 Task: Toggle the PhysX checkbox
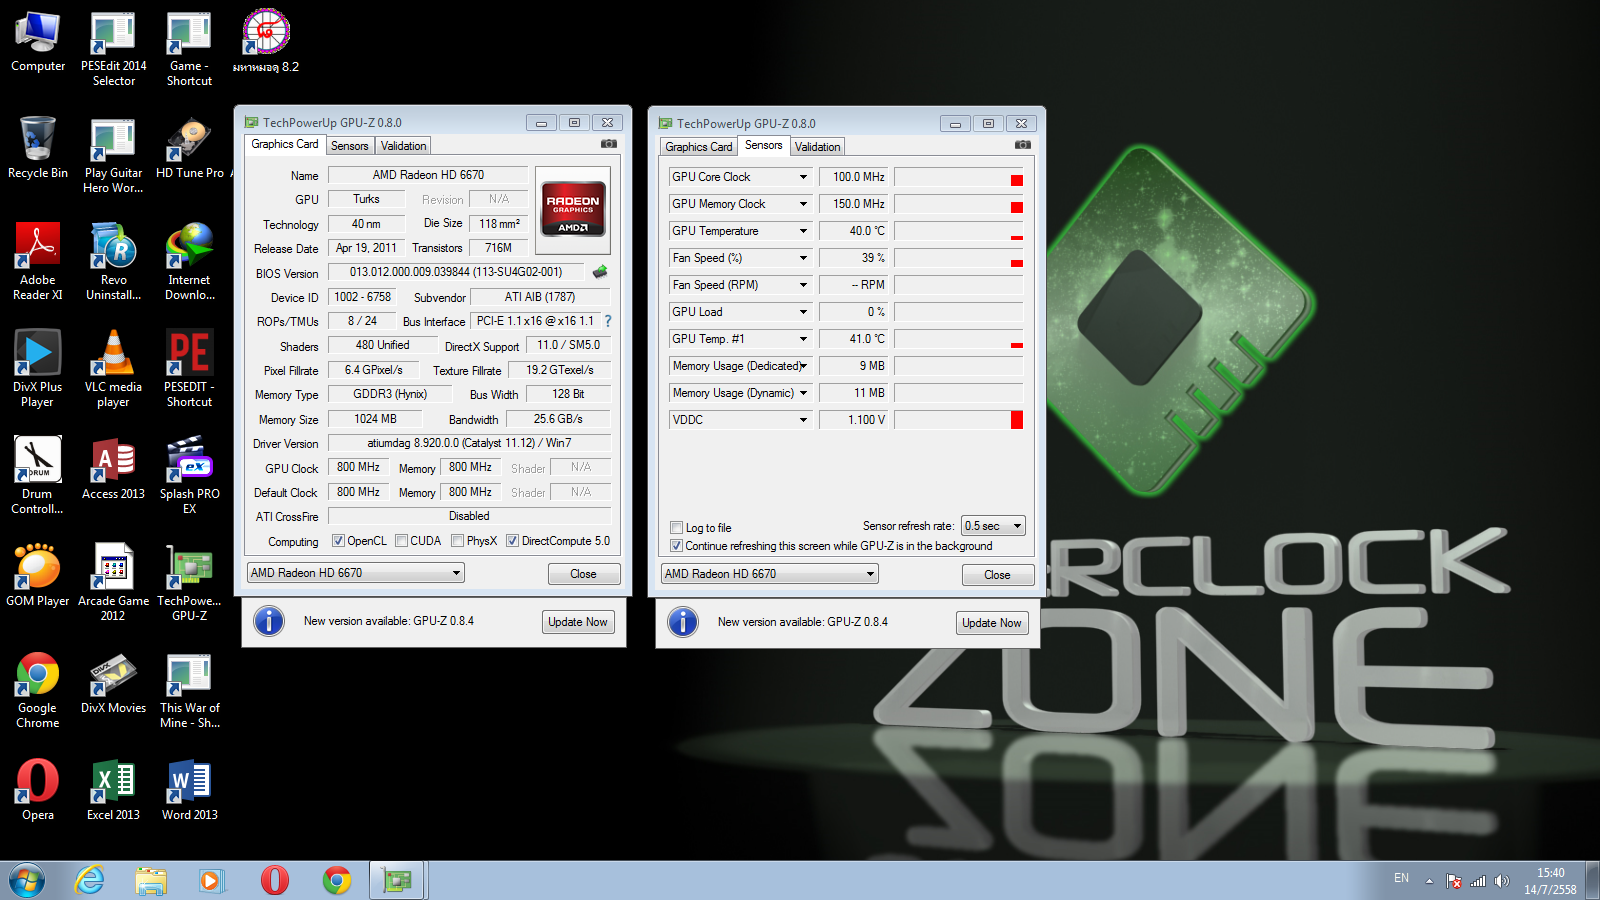(x=457, y=541)
